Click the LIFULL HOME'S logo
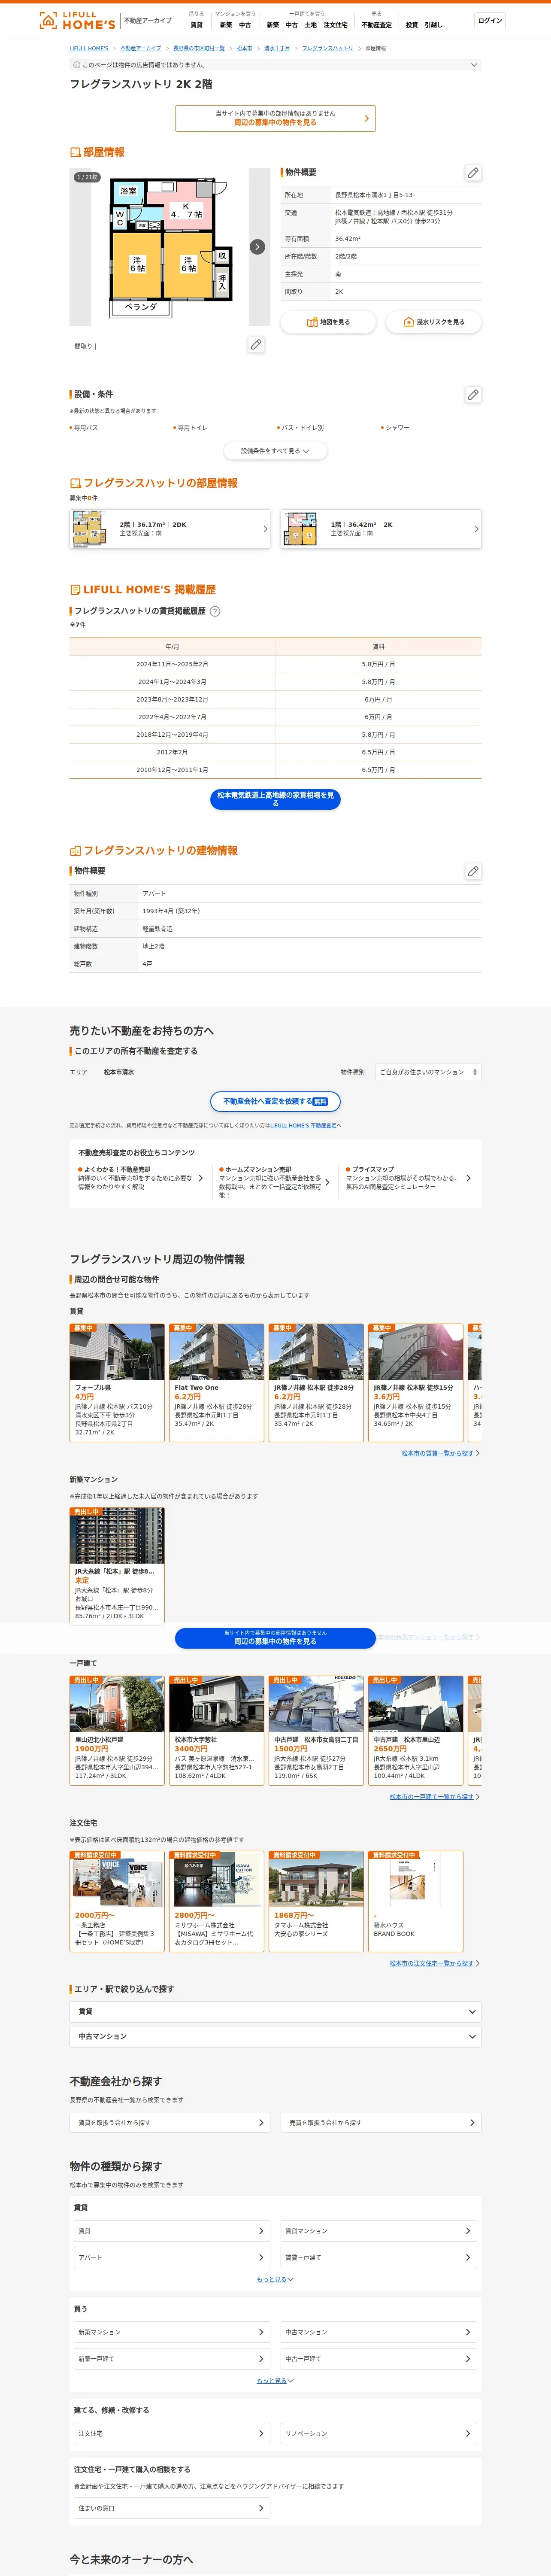551x2576 pixels. [x=77, y=20]
